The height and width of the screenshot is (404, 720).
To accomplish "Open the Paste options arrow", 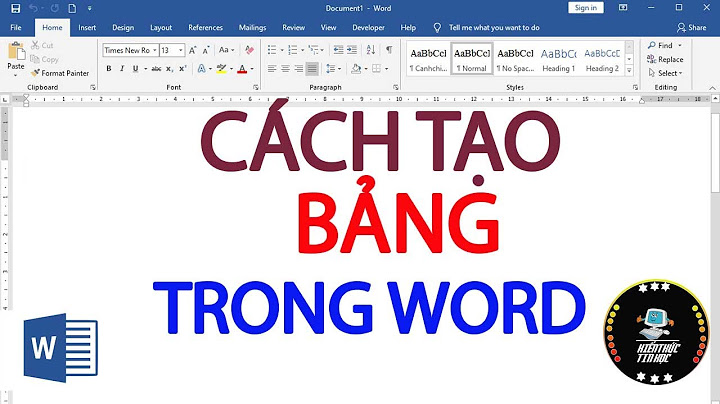I will 16,75.
